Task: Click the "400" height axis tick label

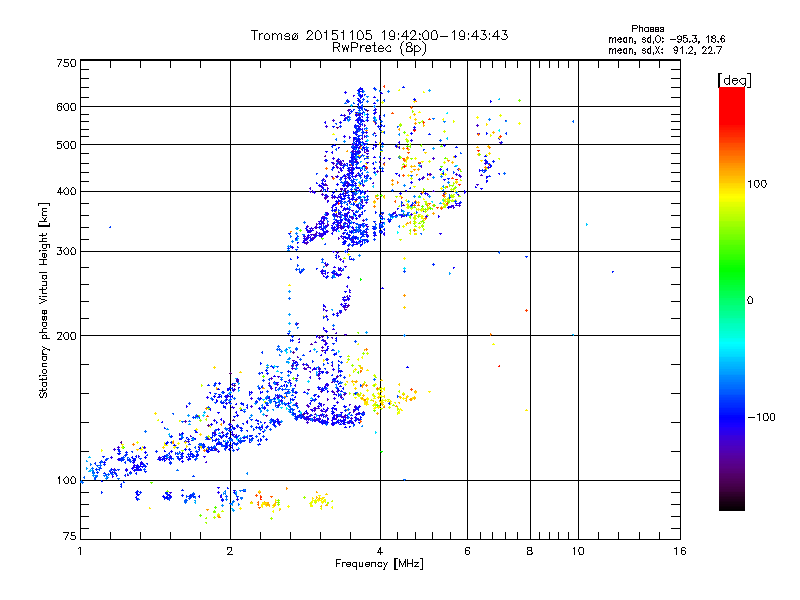Action: 66,191
